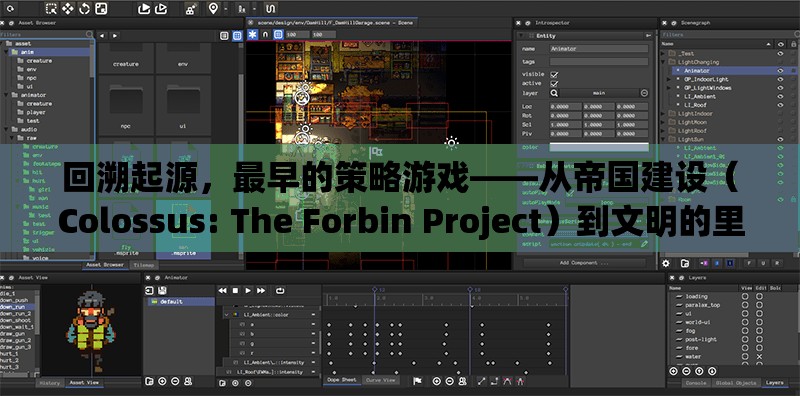Click the name field containing Animator
Screen dimensions: 800x396
pos(599,49)
